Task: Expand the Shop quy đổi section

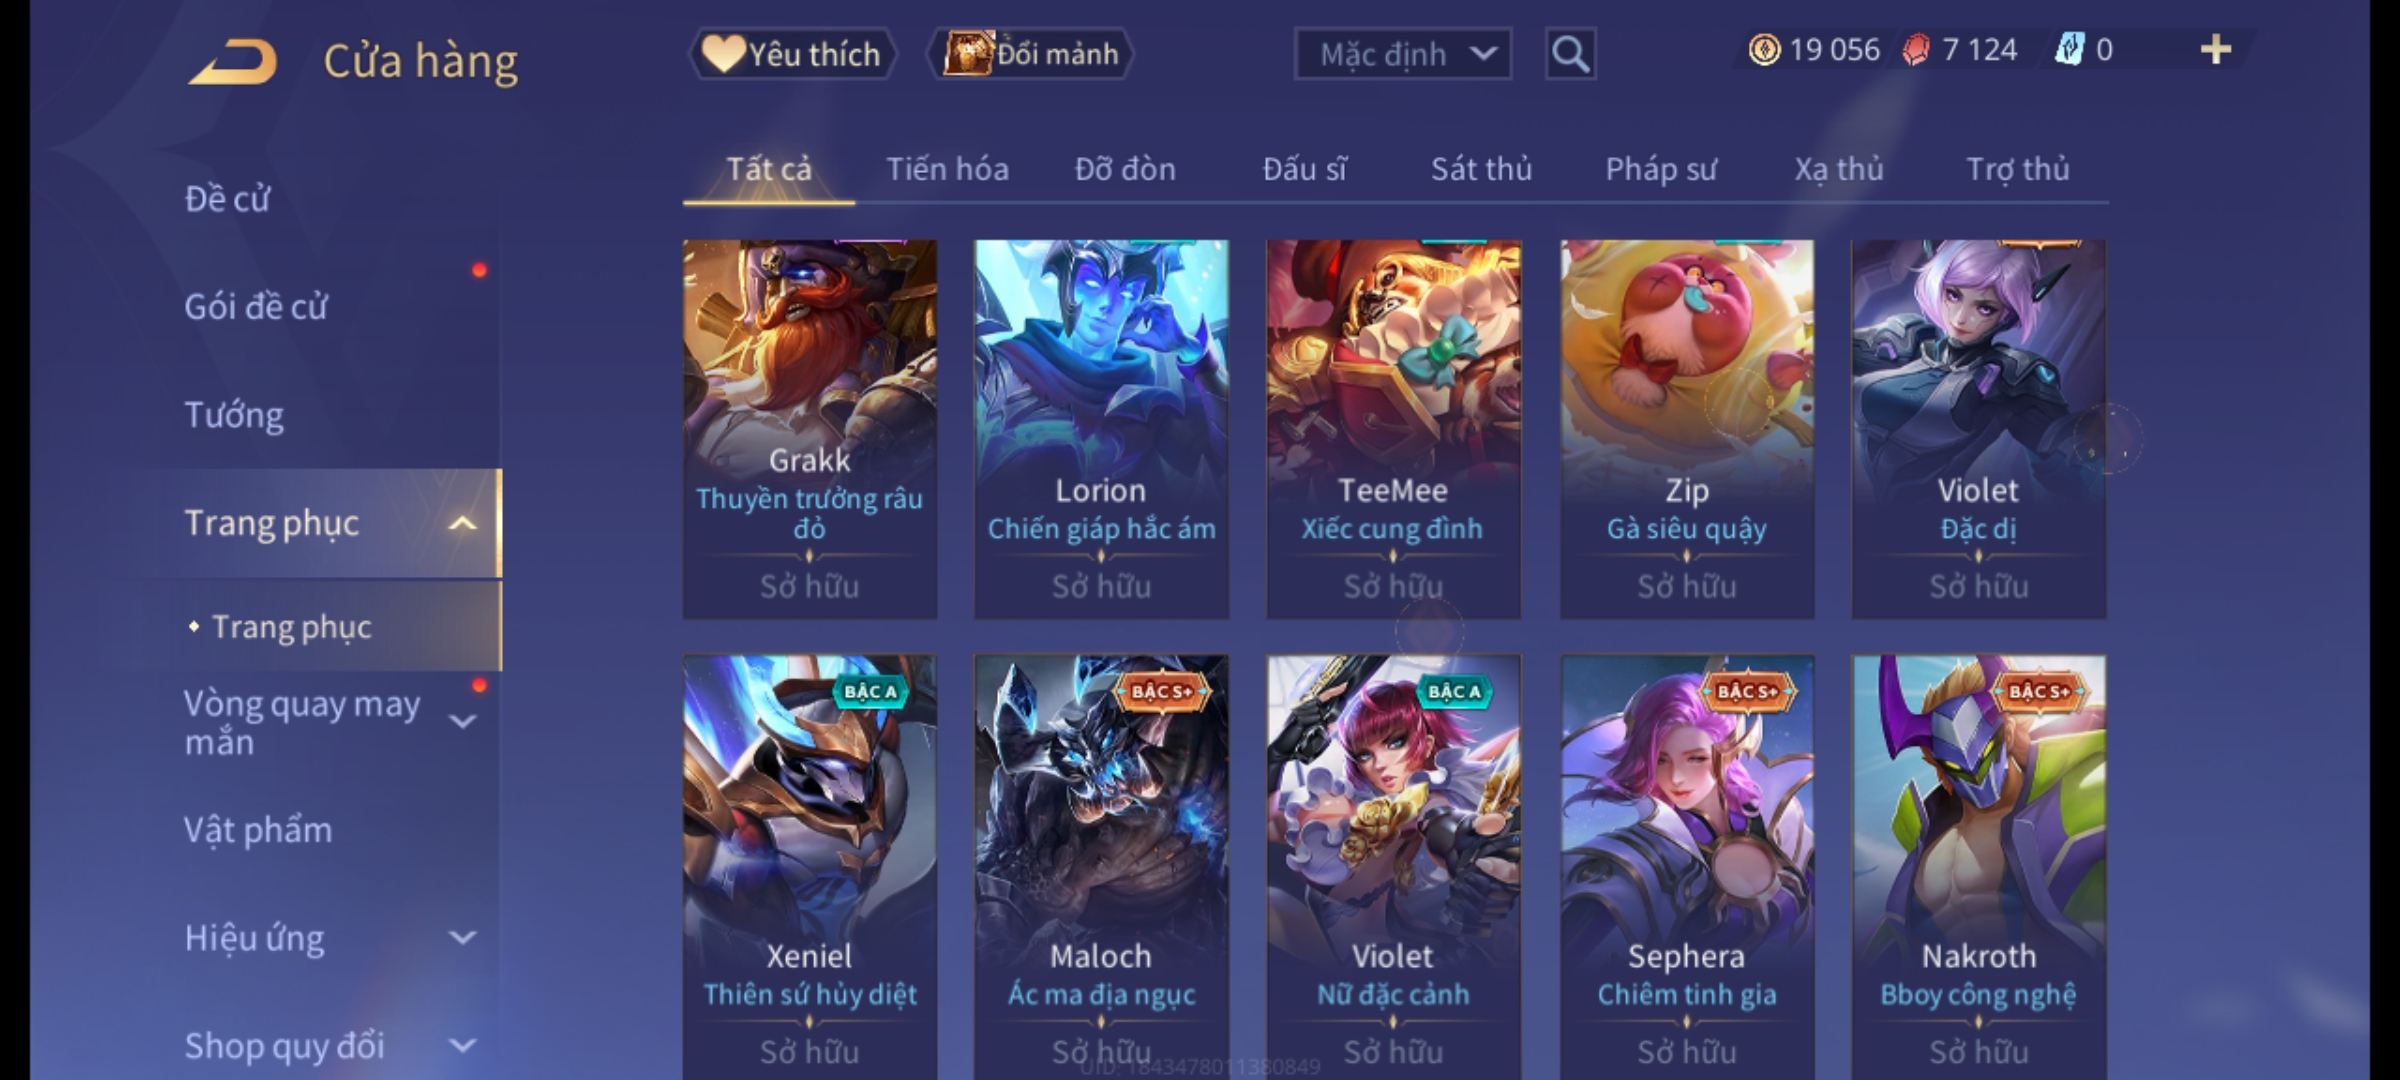Action: pyautogui.click(x=461, y=1045)
